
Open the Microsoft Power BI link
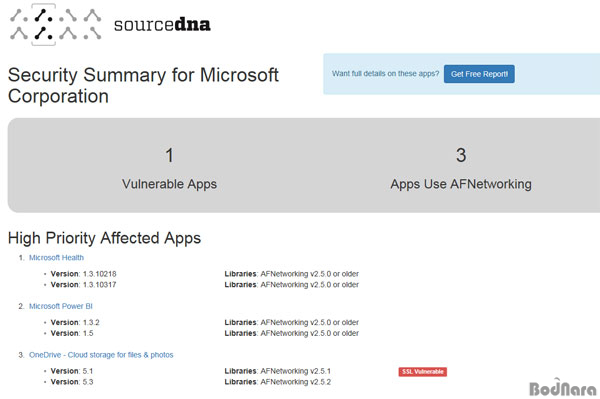61,306
